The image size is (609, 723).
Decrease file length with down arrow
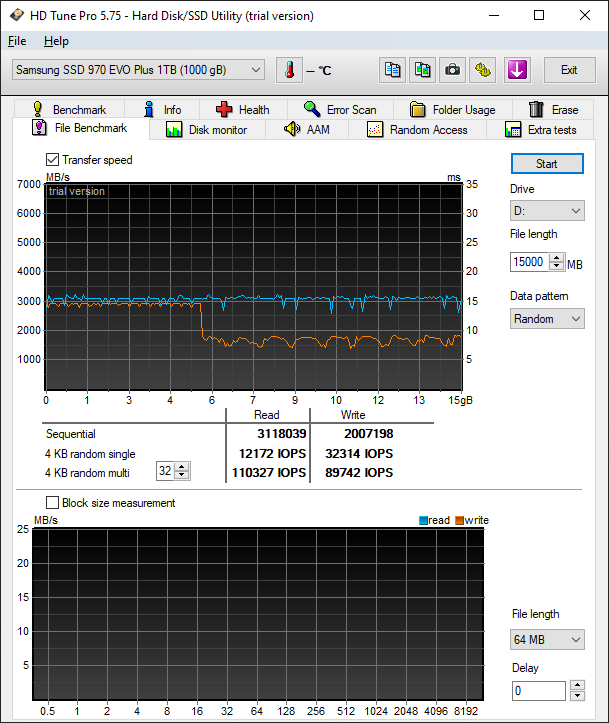pos(557,266)
